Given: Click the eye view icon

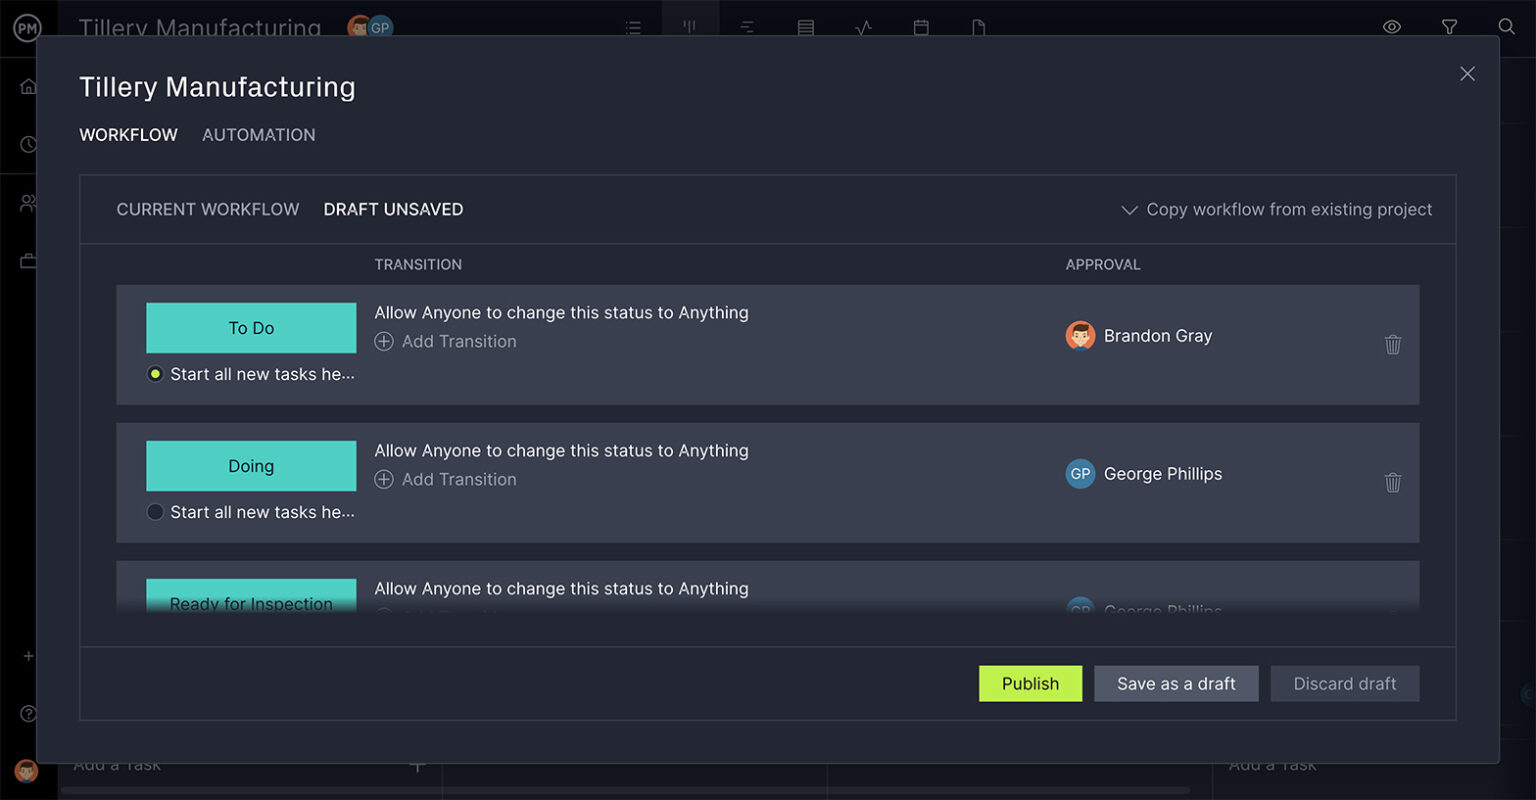Looking at the screenshot, I should click(x=1391, y=27).
